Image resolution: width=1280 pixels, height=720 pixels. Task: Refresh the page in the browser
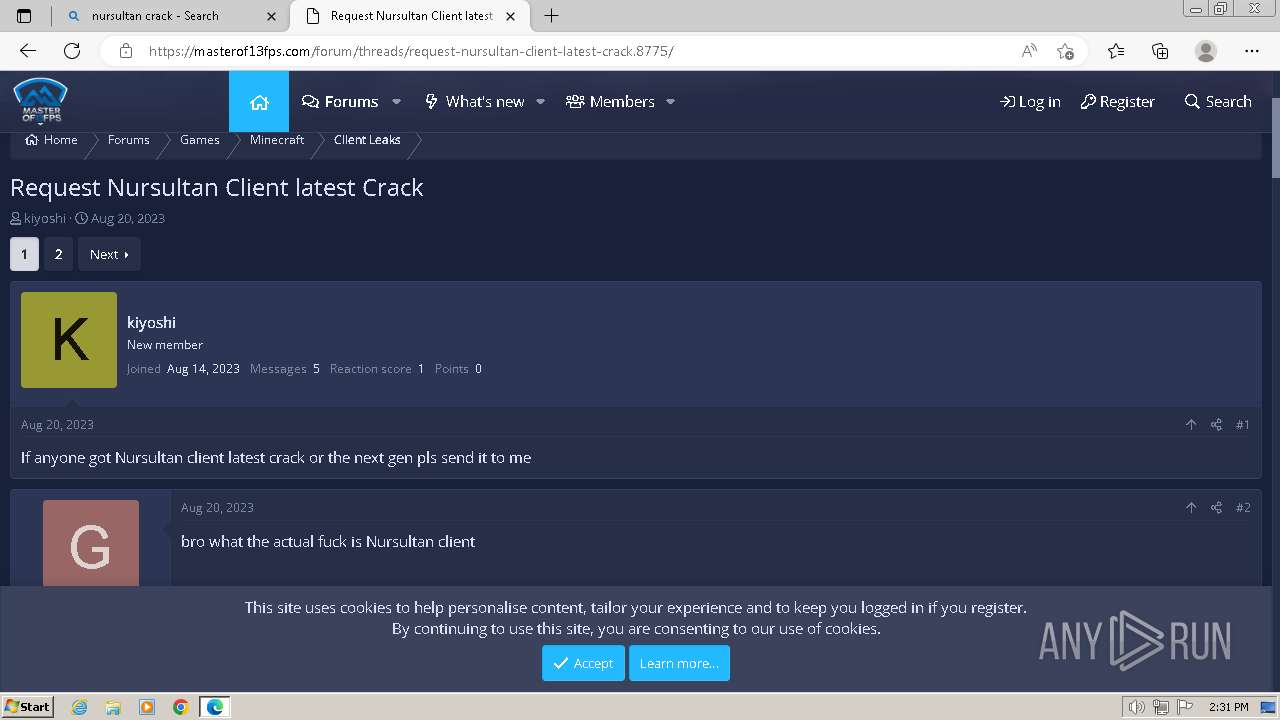click(x=72, y=51)
